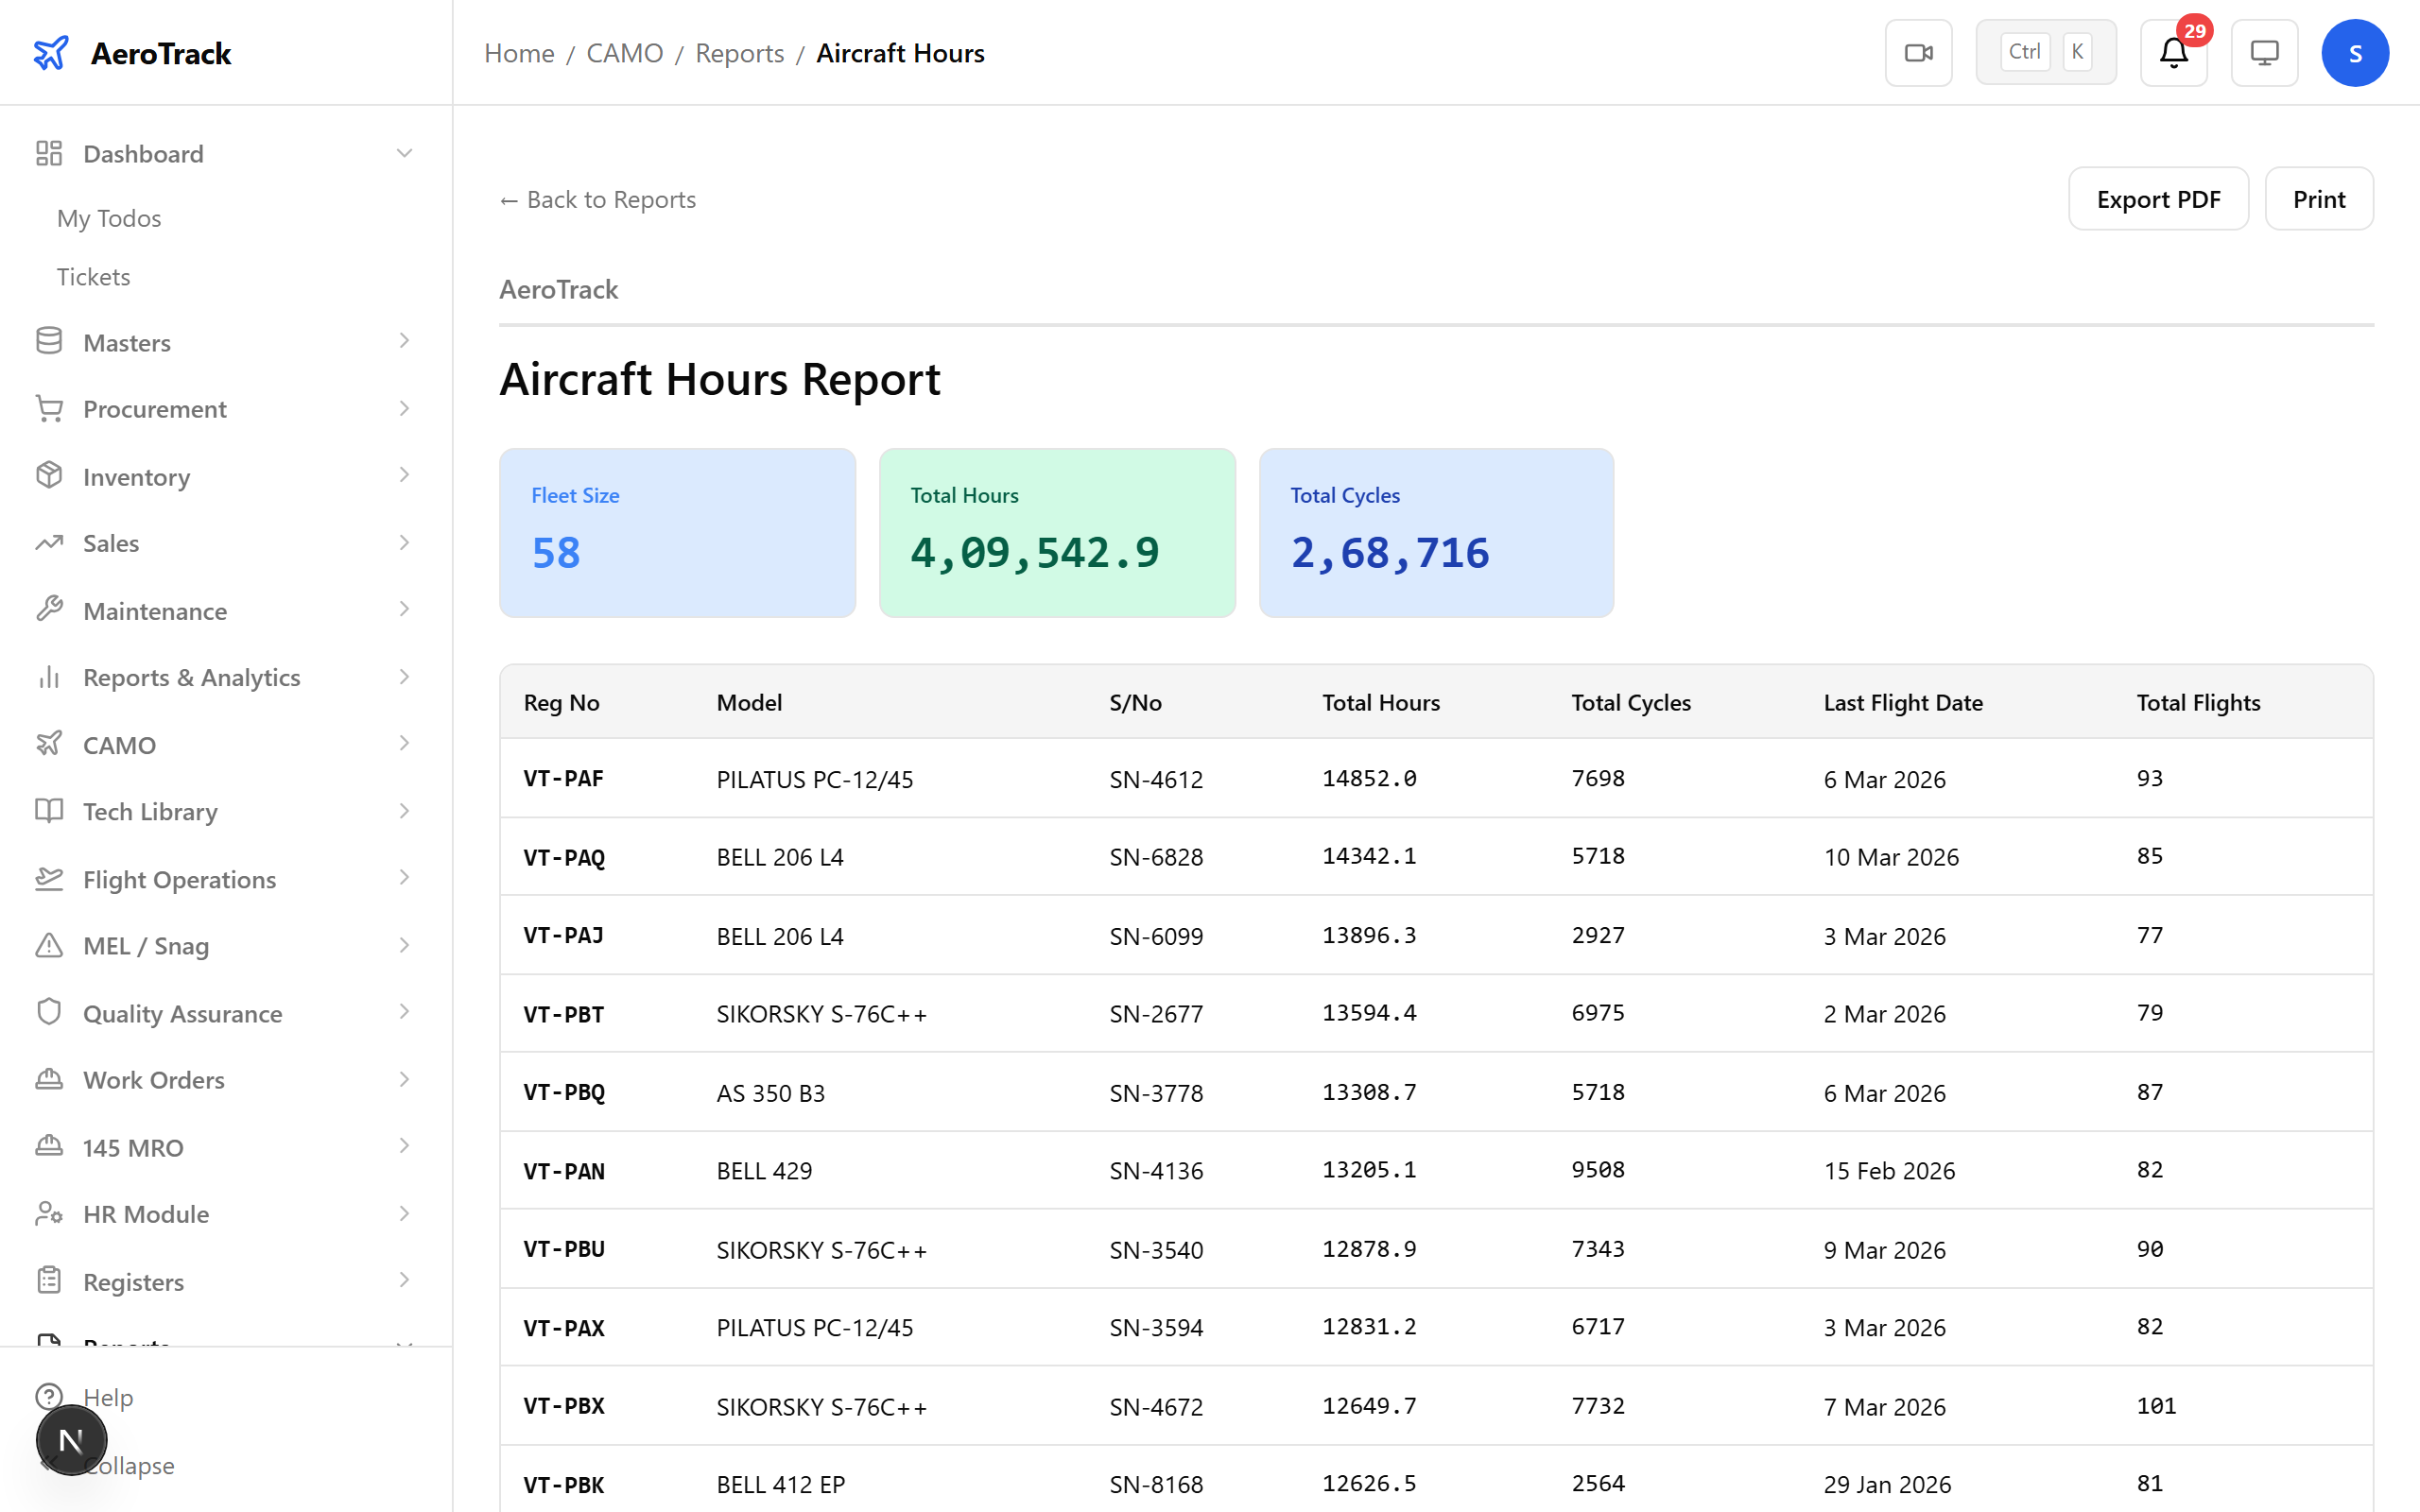The width and height of the screenshot is (2420, 1512).
Task: Follow the Back to Reports link
Action: 597,199
